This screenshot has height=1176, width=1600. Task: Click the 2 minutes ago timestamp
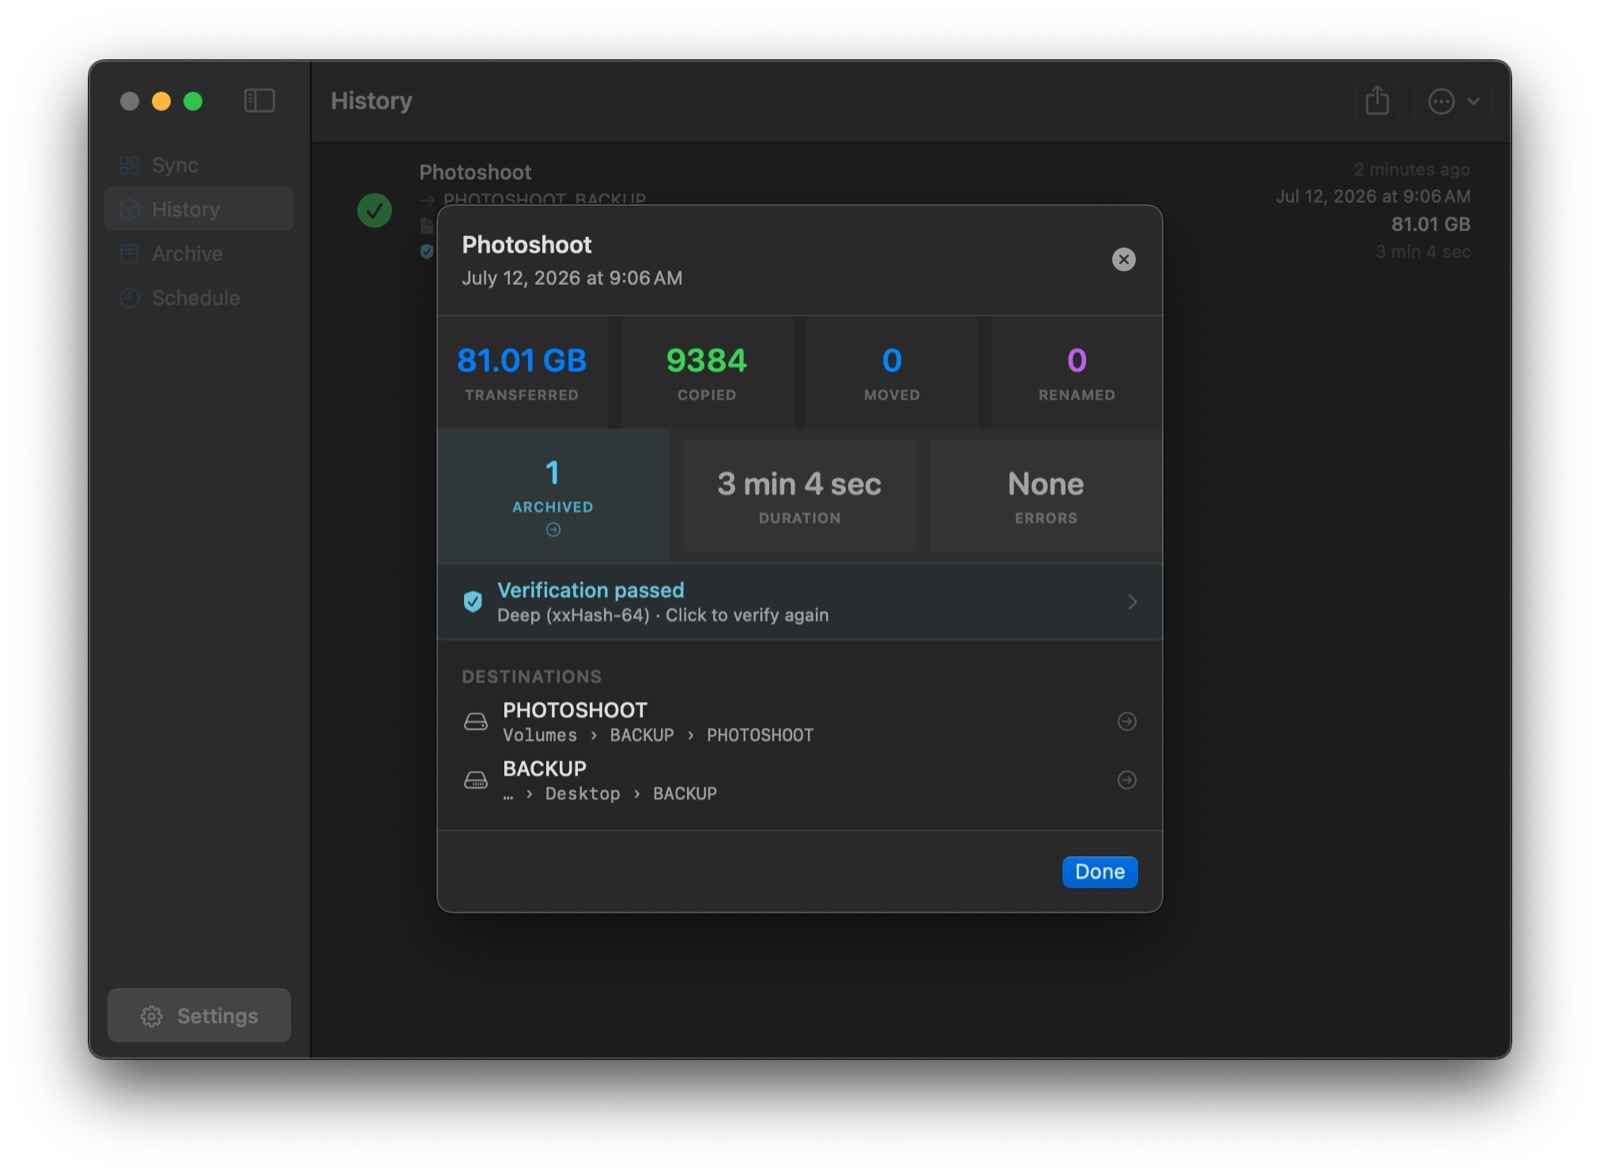[1412, 169]
